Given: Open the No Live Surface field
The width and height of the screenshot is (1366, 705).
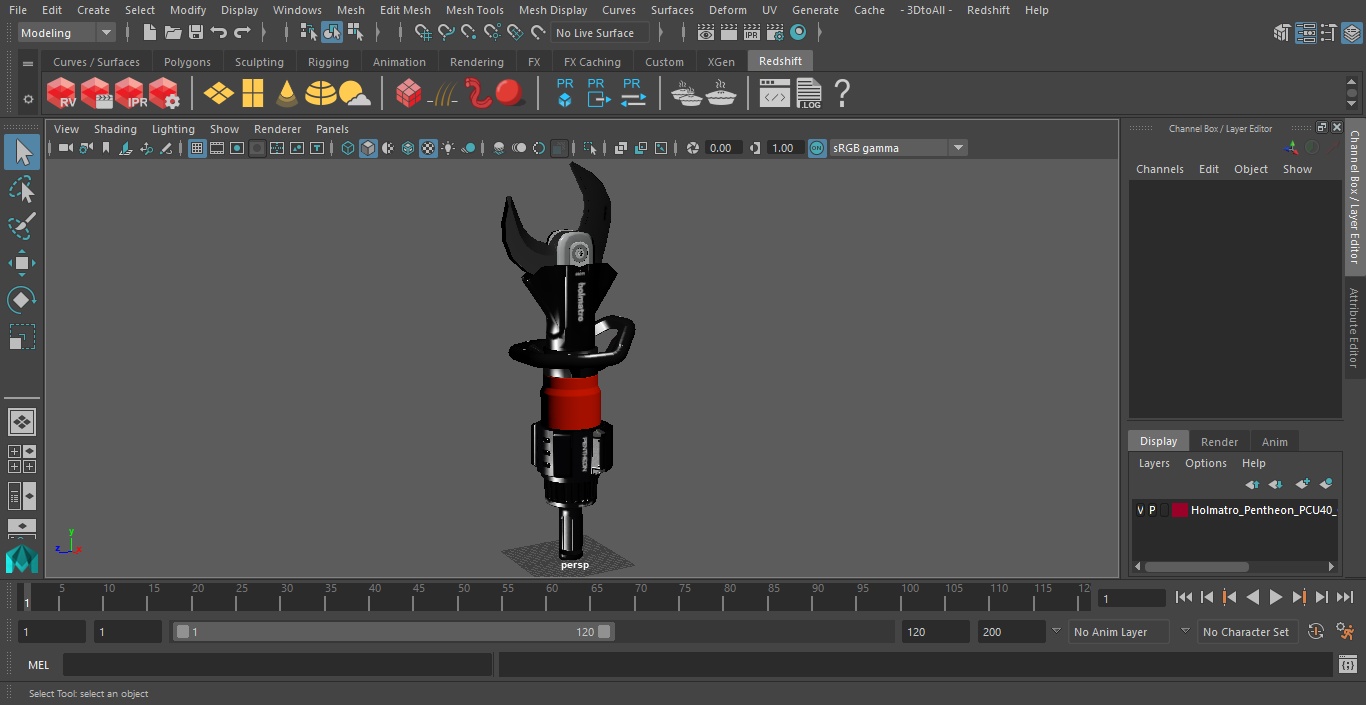Looking at the screenshot, I should point(600,33).
